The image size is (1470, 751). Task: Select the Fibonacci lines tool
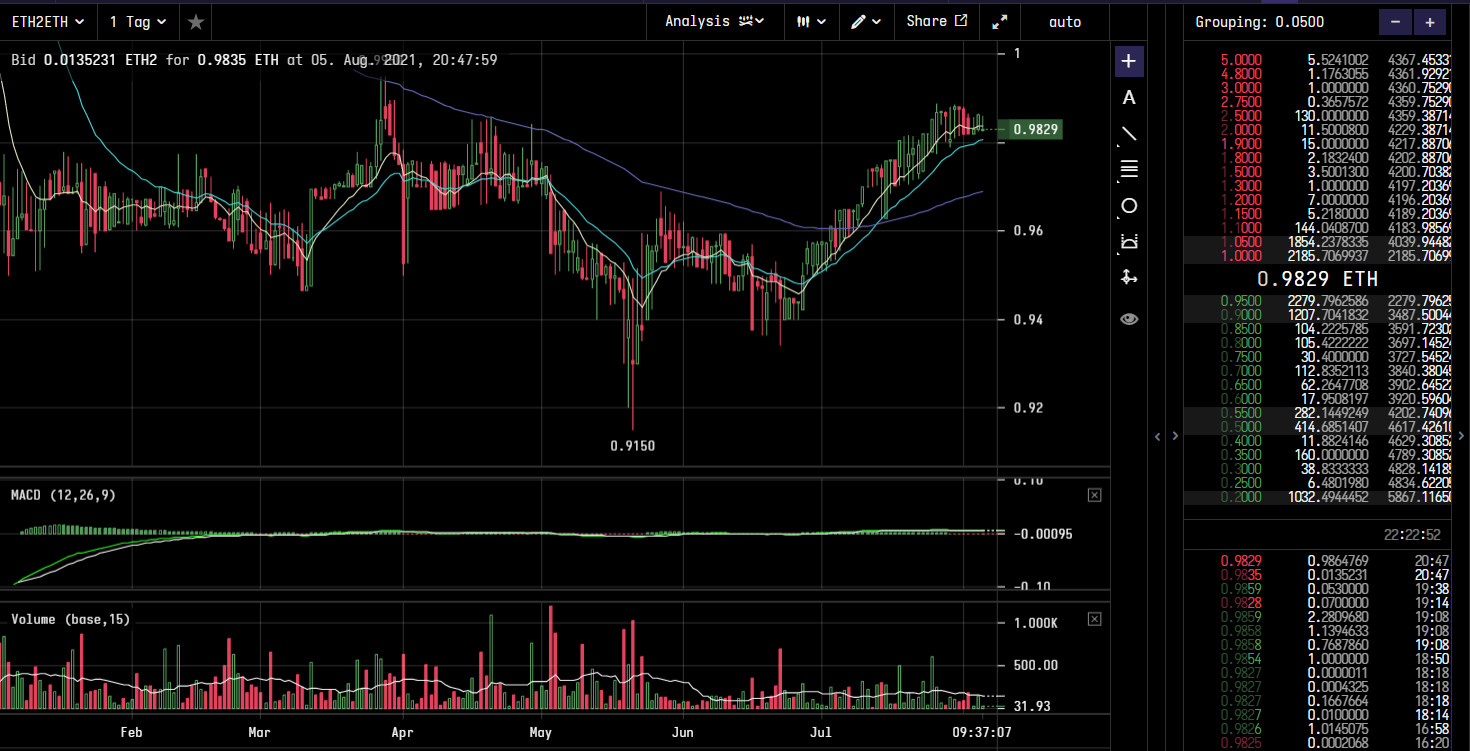click(x=1129, y=169)
